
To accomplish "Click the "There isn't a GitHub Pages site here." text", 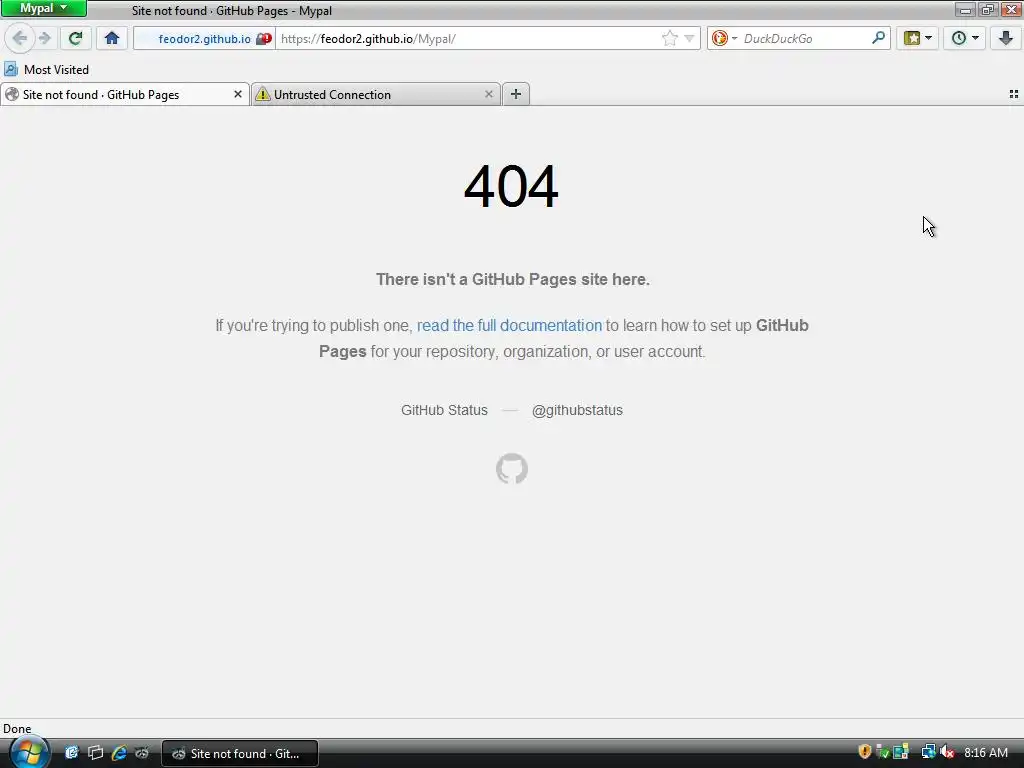I will 513,280.
